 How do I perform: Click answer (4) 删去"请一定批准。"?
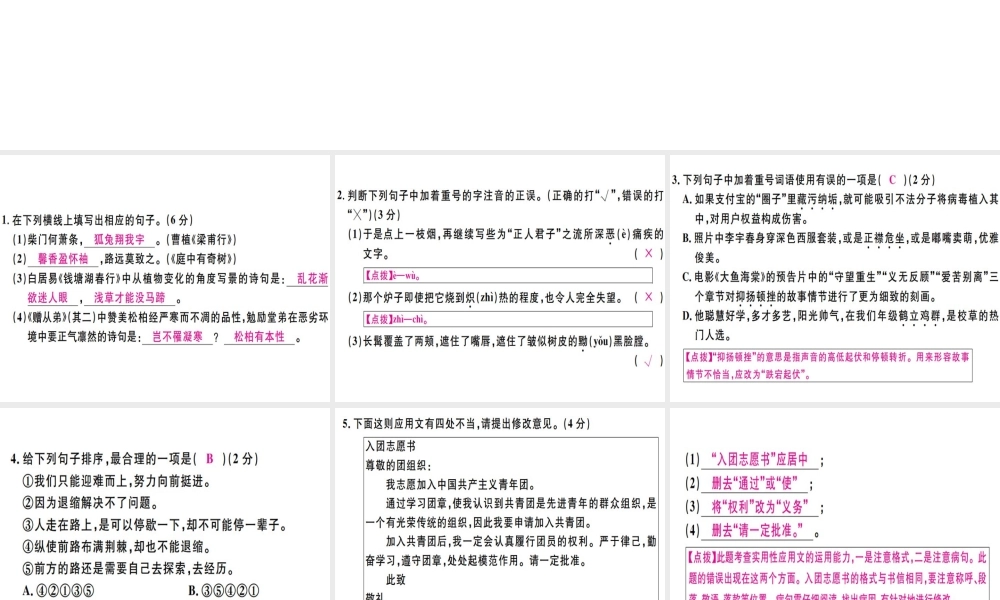coord(758,530)
